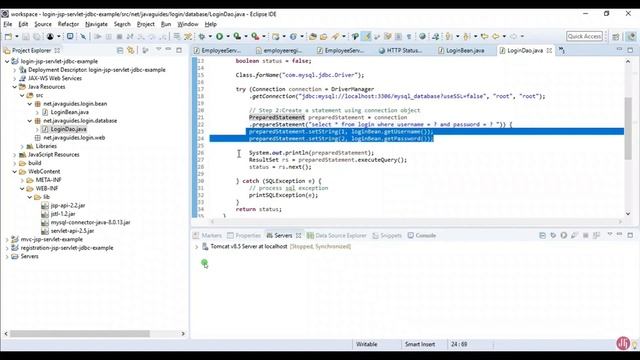Click the Open Task folder icon
Screen dimensions: 640x360
(324, 36)
